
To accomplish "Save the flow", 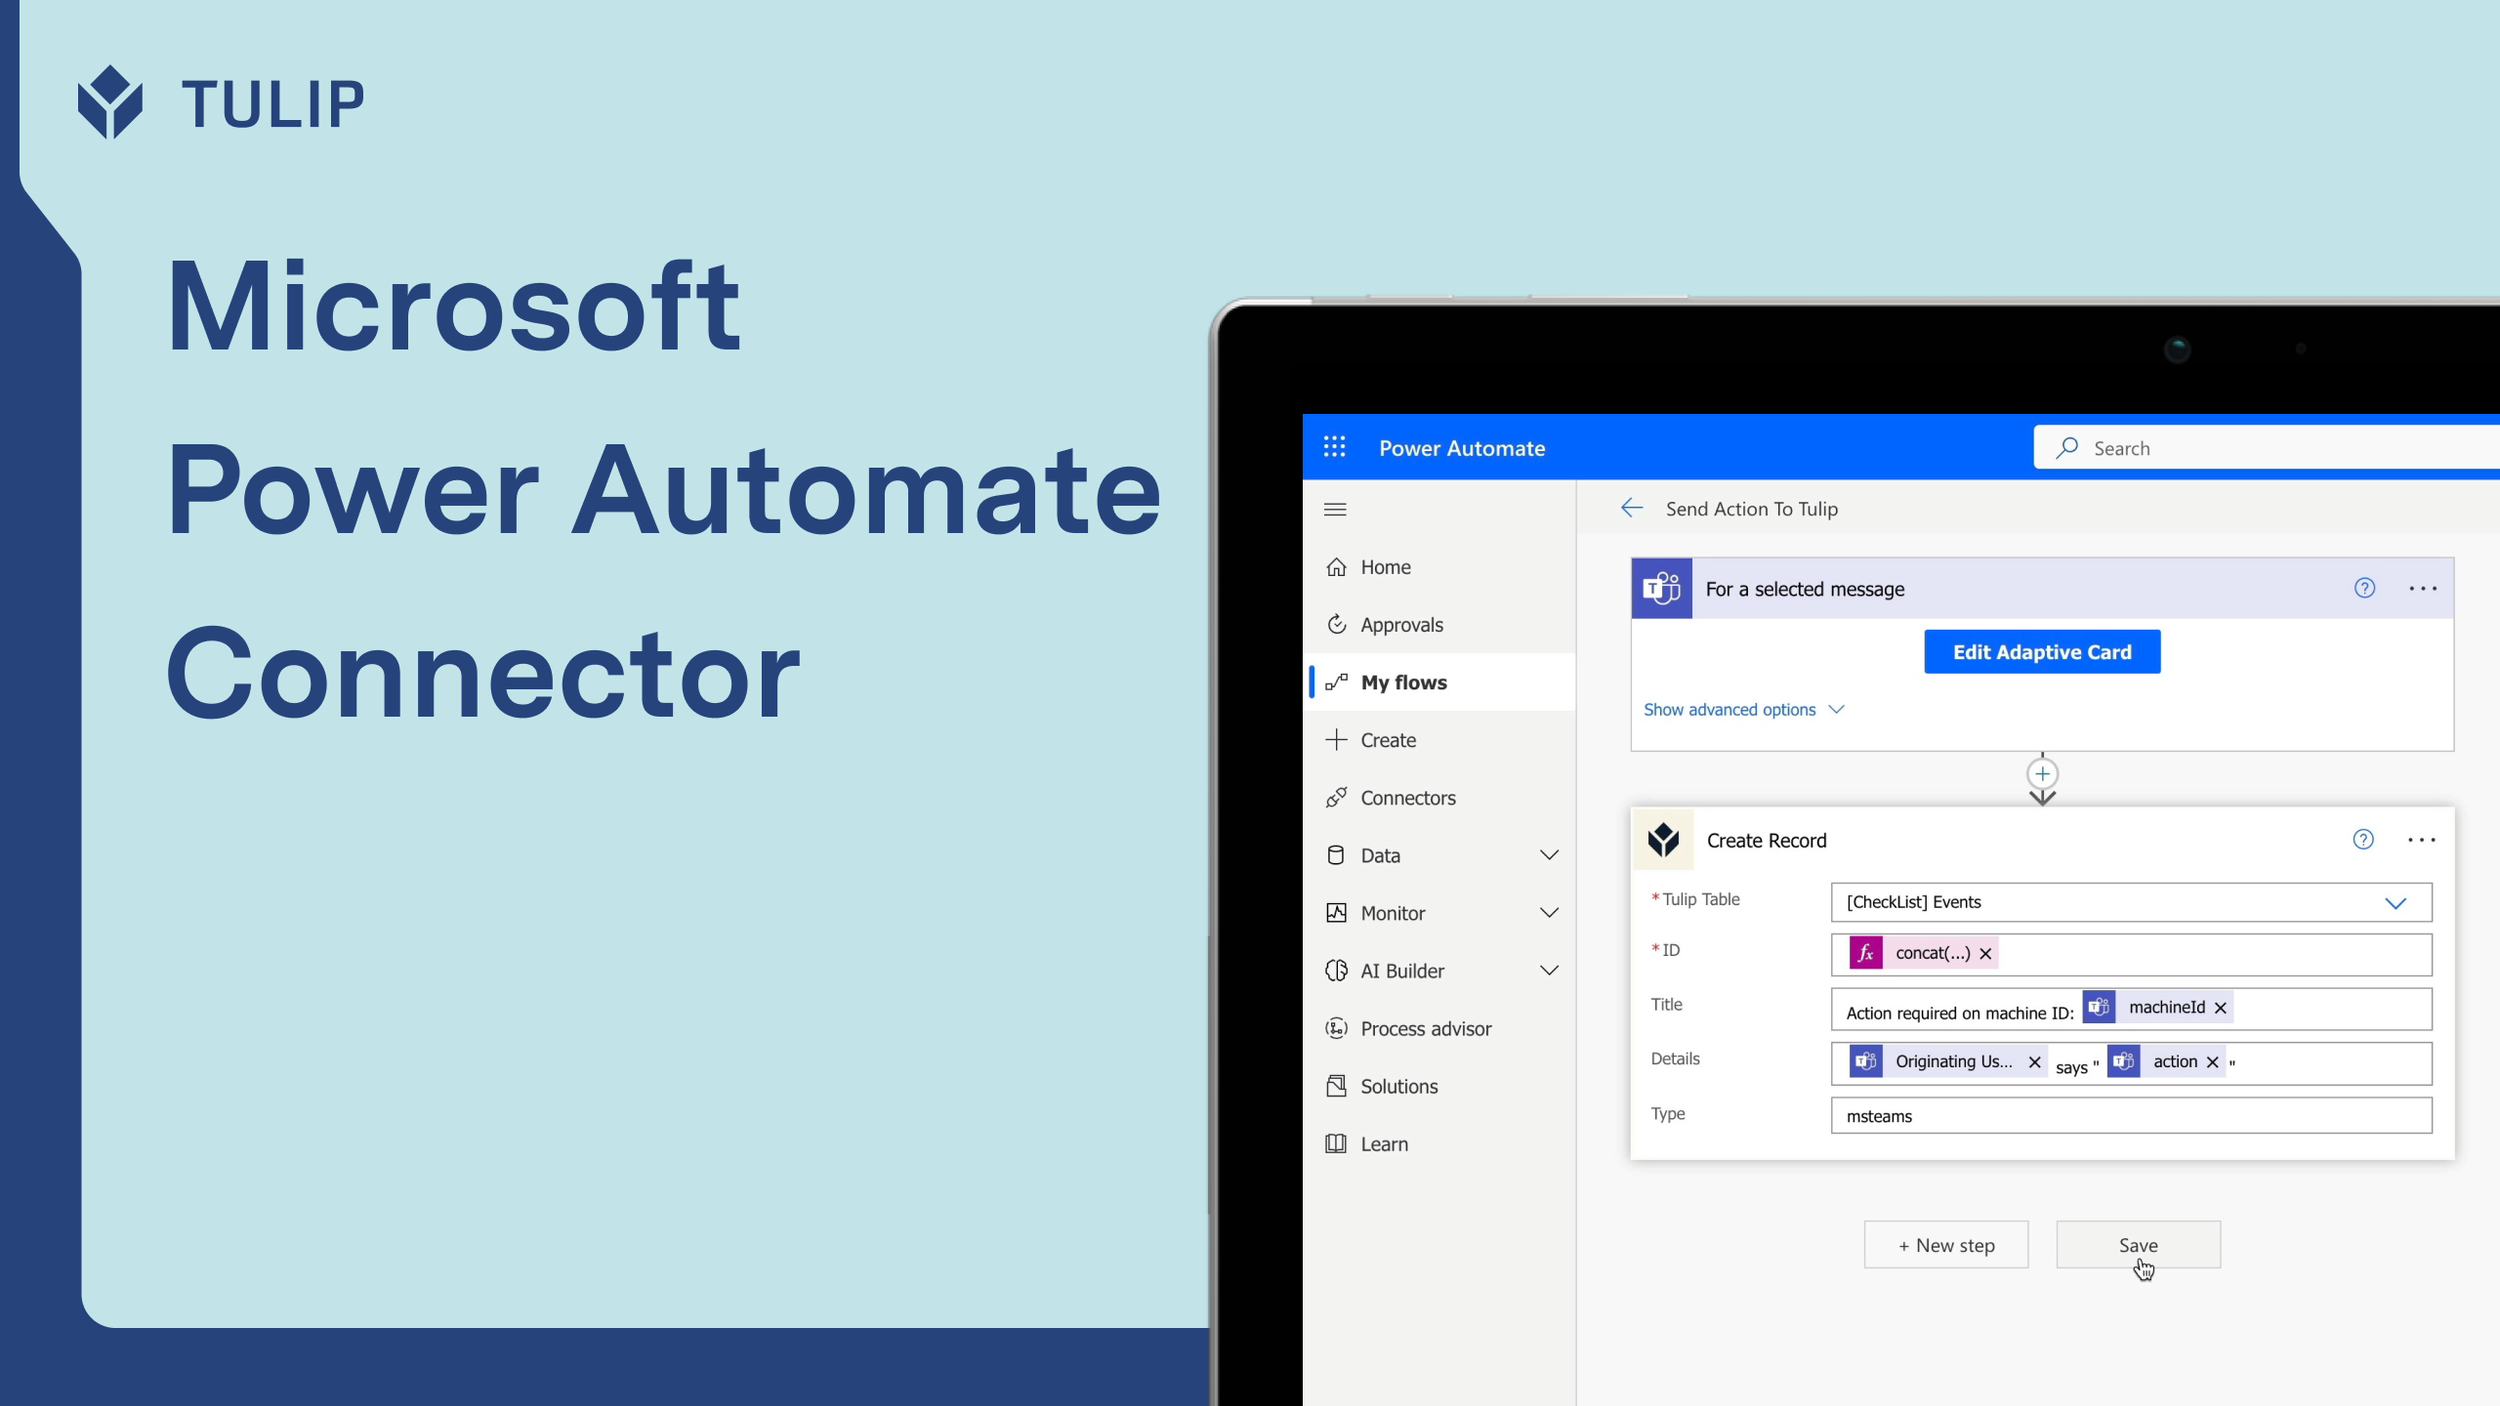I will pos(2138,1245).
